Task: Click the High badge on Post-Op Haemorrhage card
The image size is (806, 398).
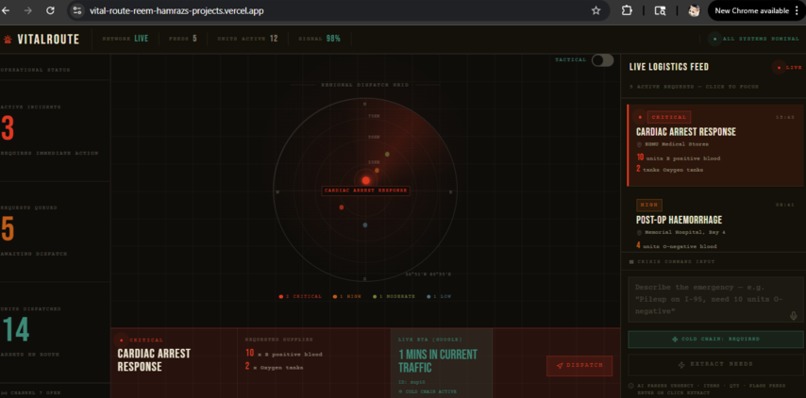Action: click(x=649, y=205)
